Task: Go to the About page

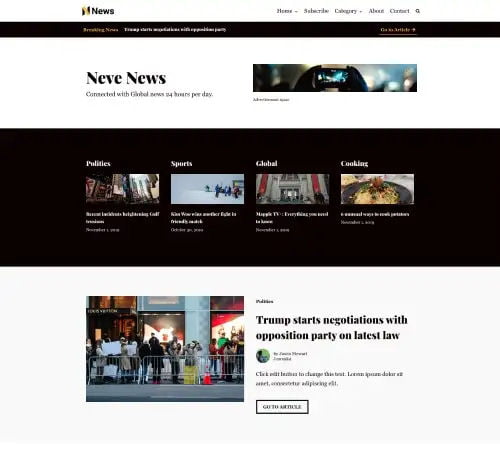Action: [x=376, y=11]
